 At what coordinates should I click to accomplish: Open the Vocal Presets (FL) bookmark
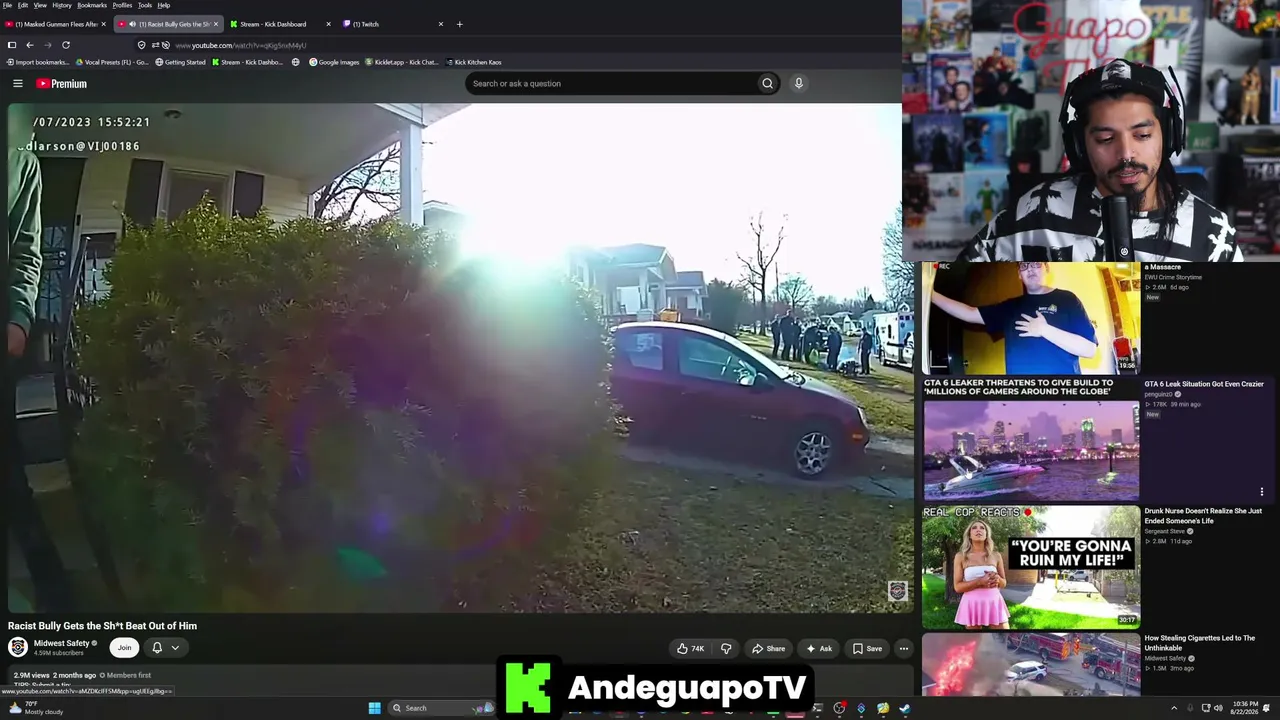click(112, 62)
